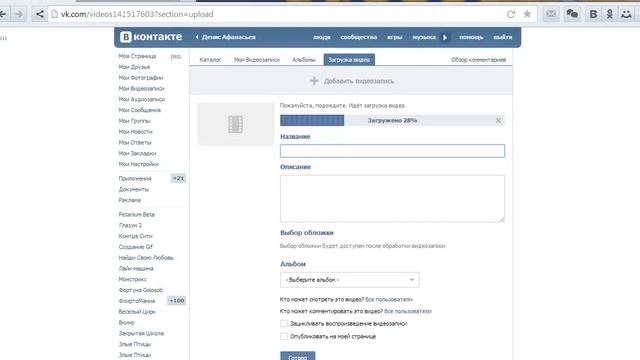The width and height of the screenshot is (640, 360).
Task: Click the plus icon to add video
Action: (x=314, y=81)
